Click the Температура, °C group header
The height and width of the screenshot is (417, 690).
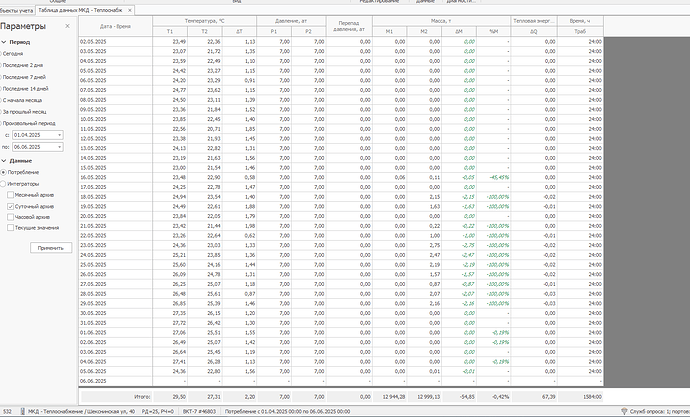pyautogui.click(x=205, y=21)
